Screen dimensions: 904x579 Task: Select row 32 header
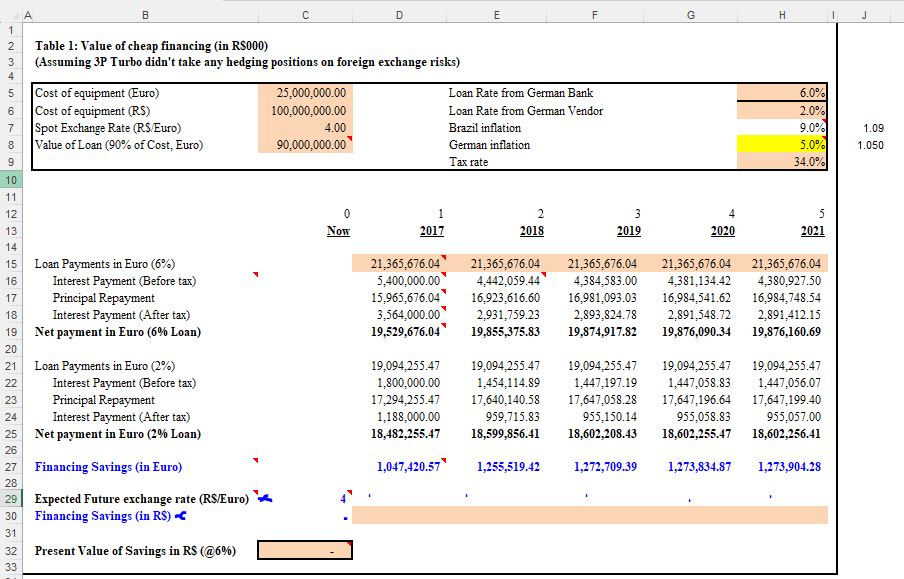[10, 551]
